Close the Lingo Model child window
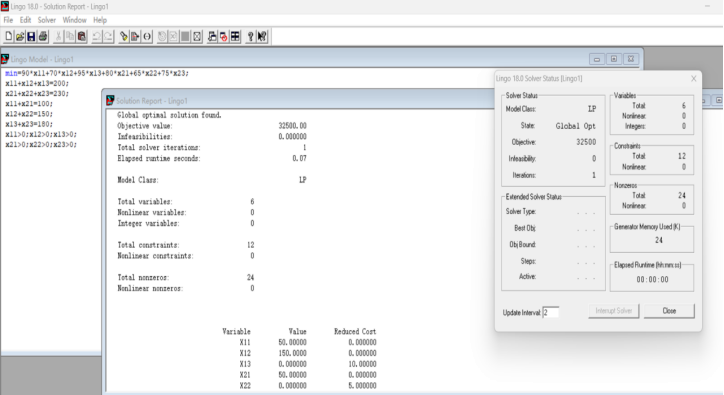724x395 pixels. click(631, 59)
